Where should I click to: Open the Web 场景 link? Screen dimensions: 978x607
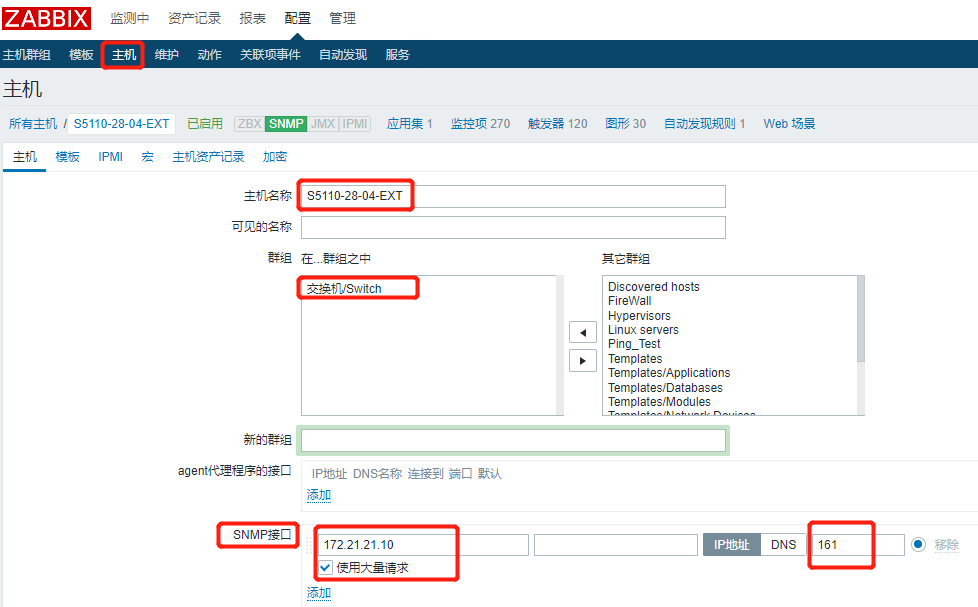(790, 124)
